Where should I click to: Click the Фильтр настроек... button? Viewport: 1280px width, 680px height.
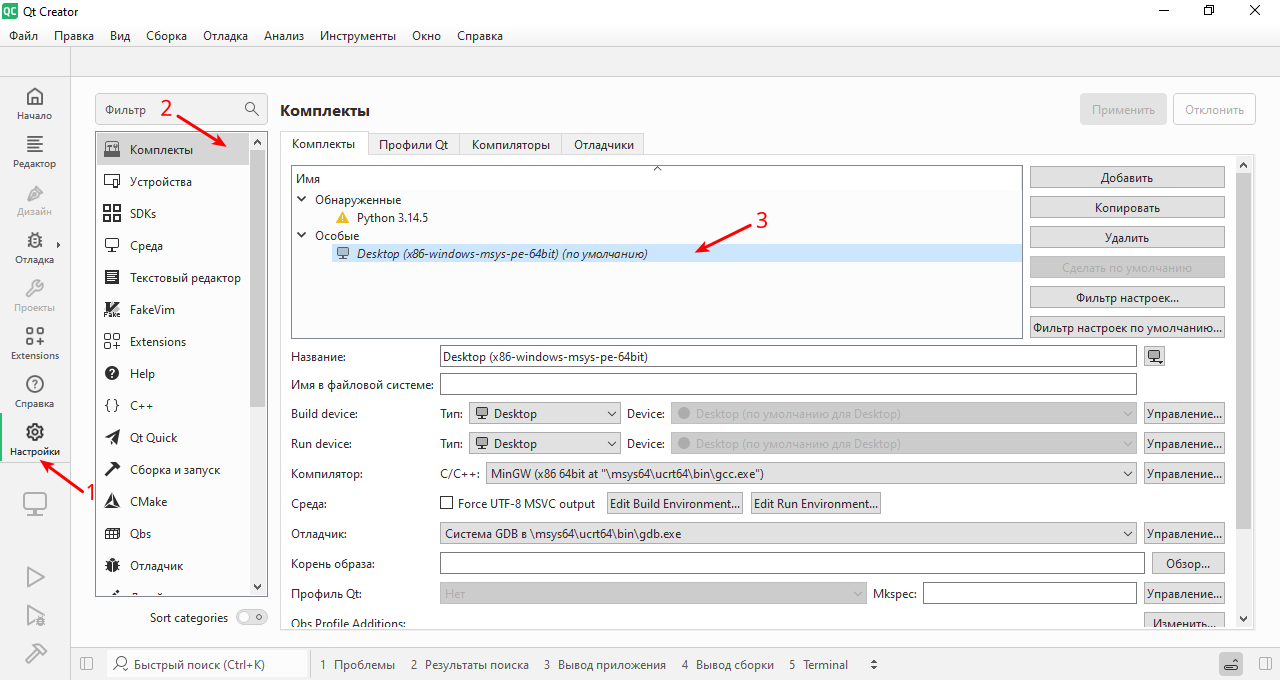(x=1127, y=298)
